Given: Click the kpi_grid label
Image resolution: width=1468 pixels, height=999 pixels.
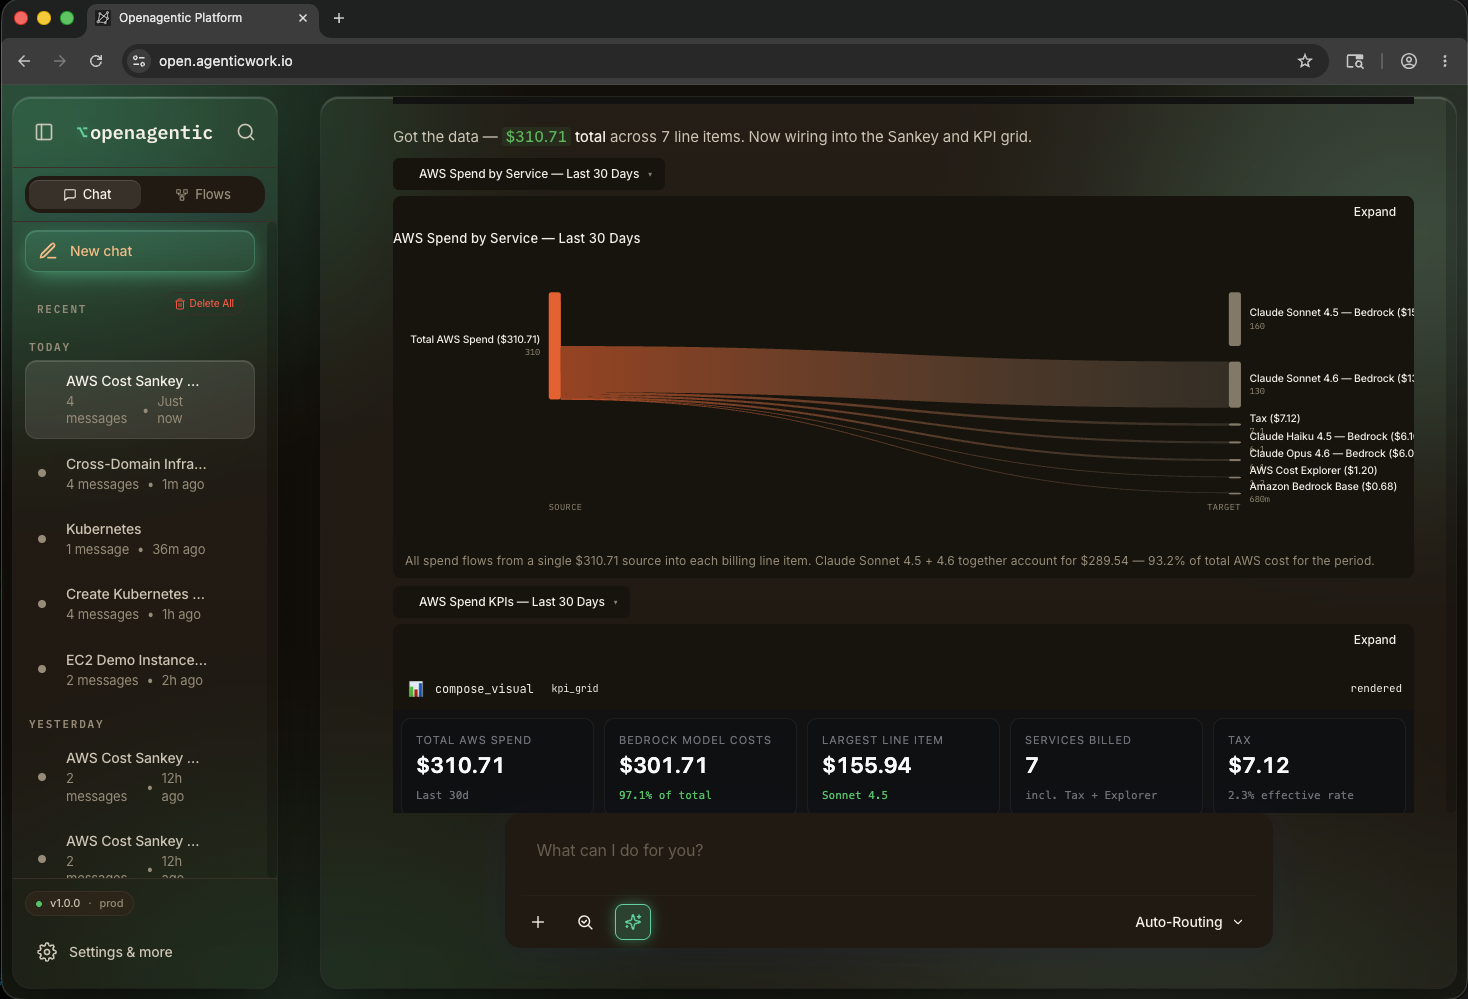Looking at the screenshot, I should tap(575, 688).
